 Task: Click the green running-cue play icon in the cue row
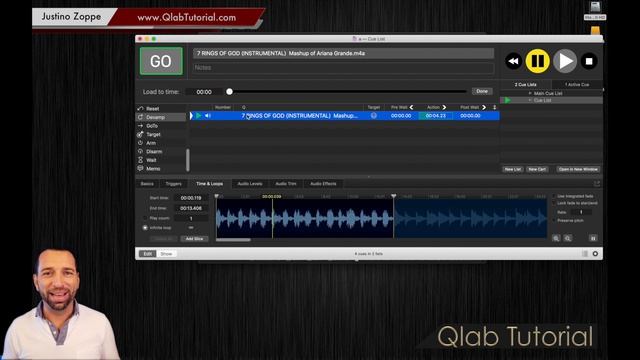(199, 116)
